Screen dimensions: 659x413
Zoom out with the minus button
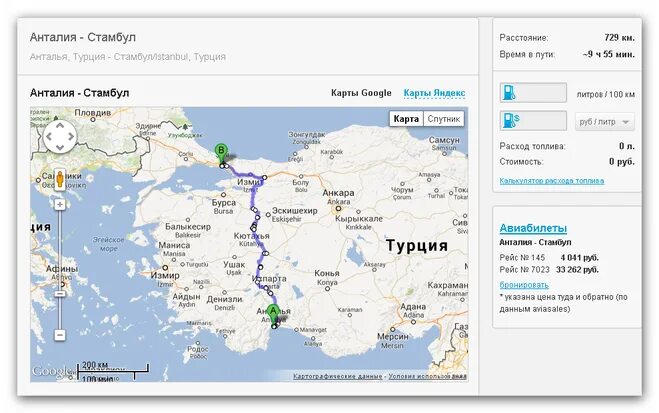click(x=60, y=335)
